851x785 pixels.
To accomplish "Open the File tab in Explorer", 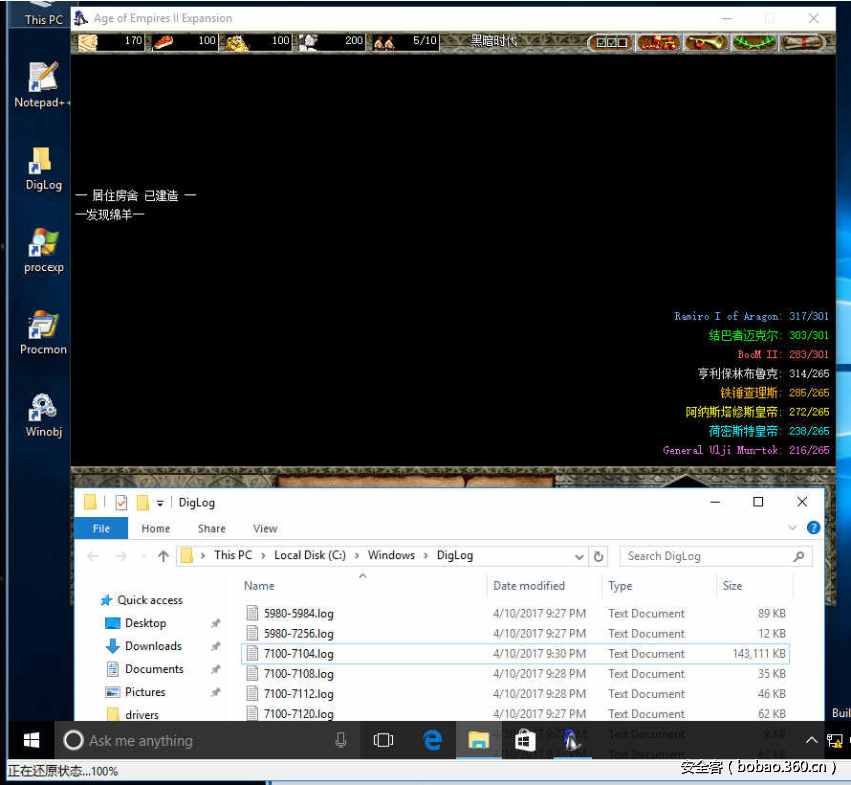I will point(101,528).
